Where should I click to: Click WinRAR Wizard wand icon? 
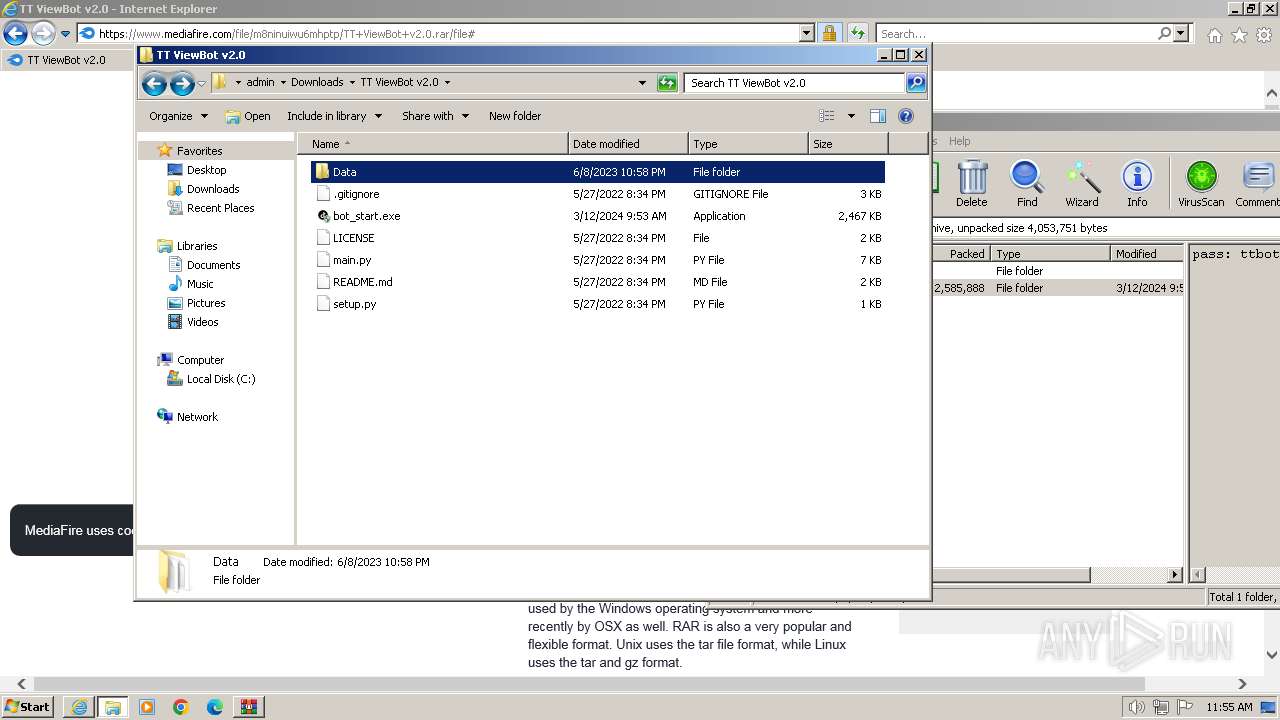tap(1082, 184)
